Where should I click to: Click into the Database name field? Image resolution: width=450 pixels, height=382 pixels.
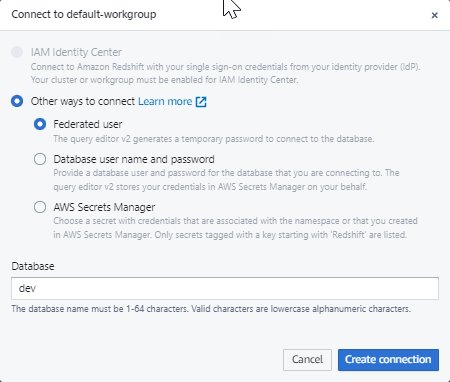pos(225,288)
